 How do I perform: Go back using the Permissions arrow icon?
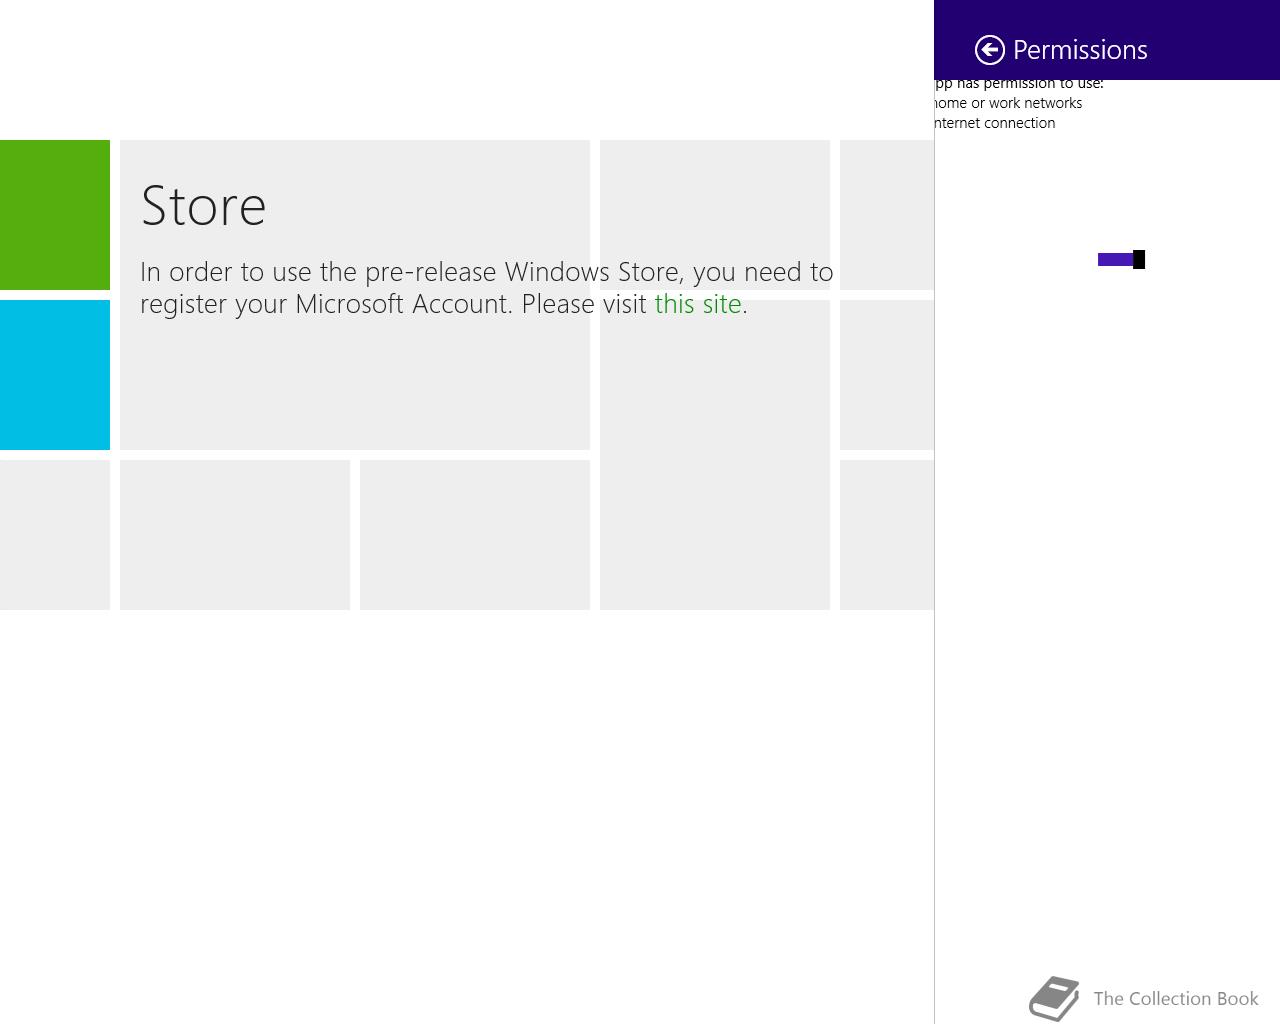990,50
